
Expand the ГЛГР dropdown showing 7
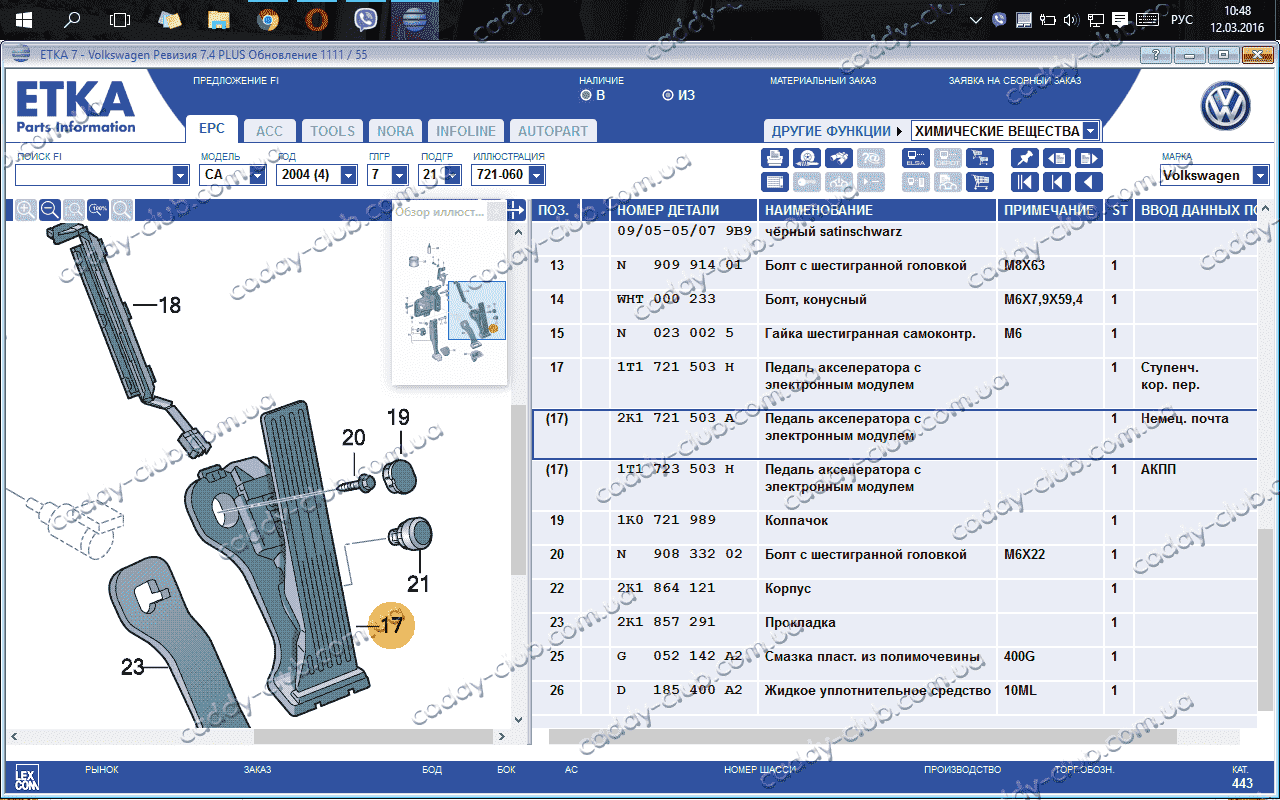399,175
